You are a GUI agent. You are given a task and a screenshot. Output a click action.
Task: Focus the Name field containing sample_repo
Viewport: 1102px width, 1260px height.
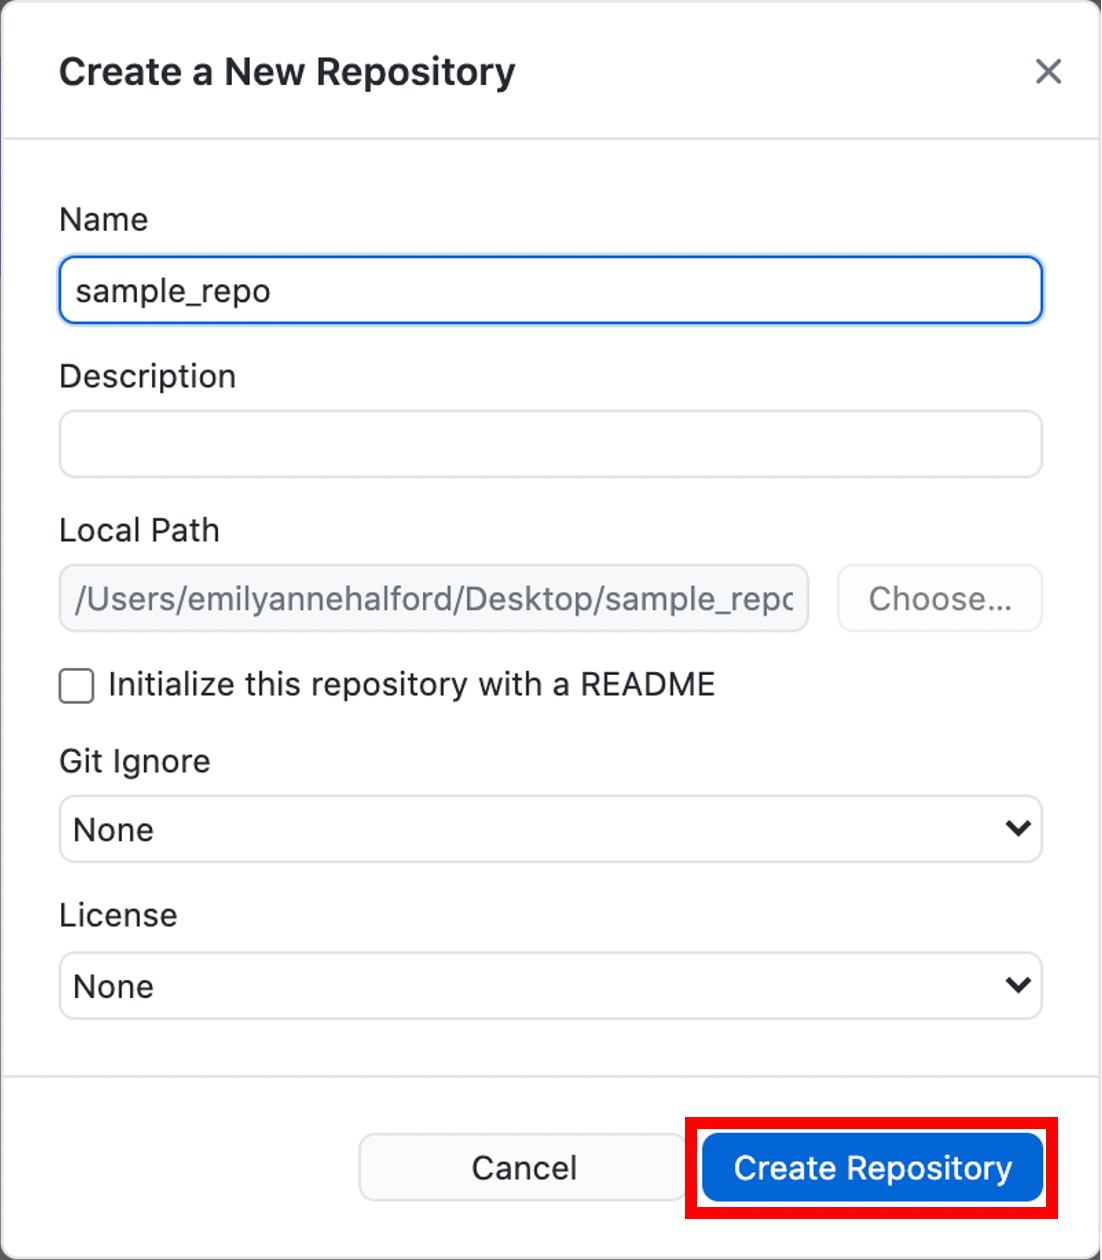pyautogui.click(x=550, y=291)
